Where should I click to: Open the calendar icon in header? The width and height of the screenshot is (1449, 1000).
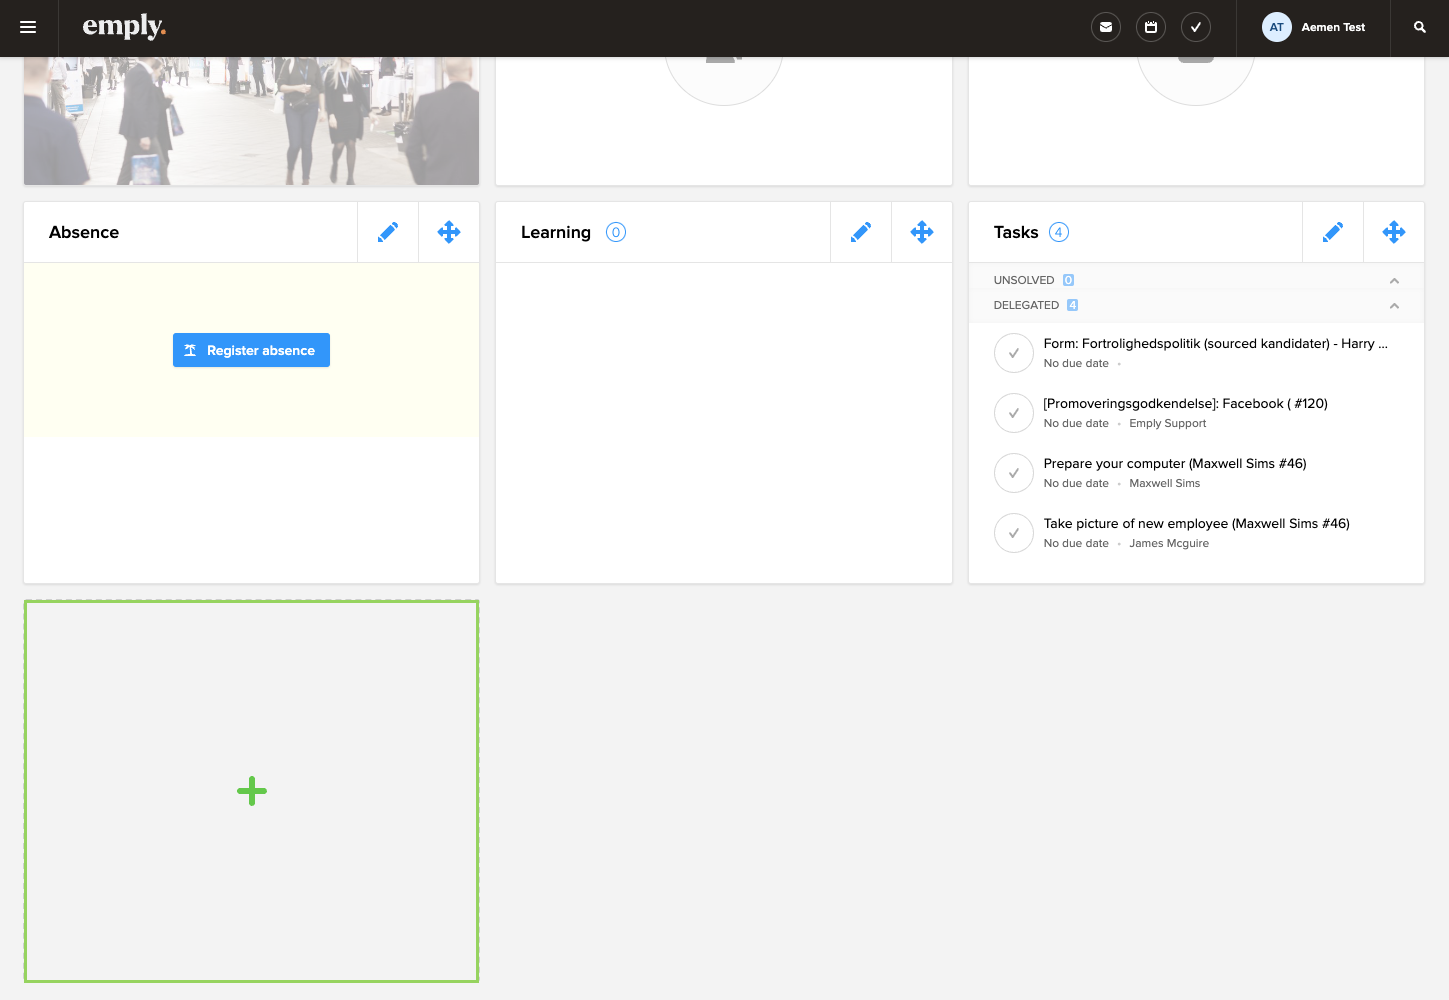[x=1151, y=28]
